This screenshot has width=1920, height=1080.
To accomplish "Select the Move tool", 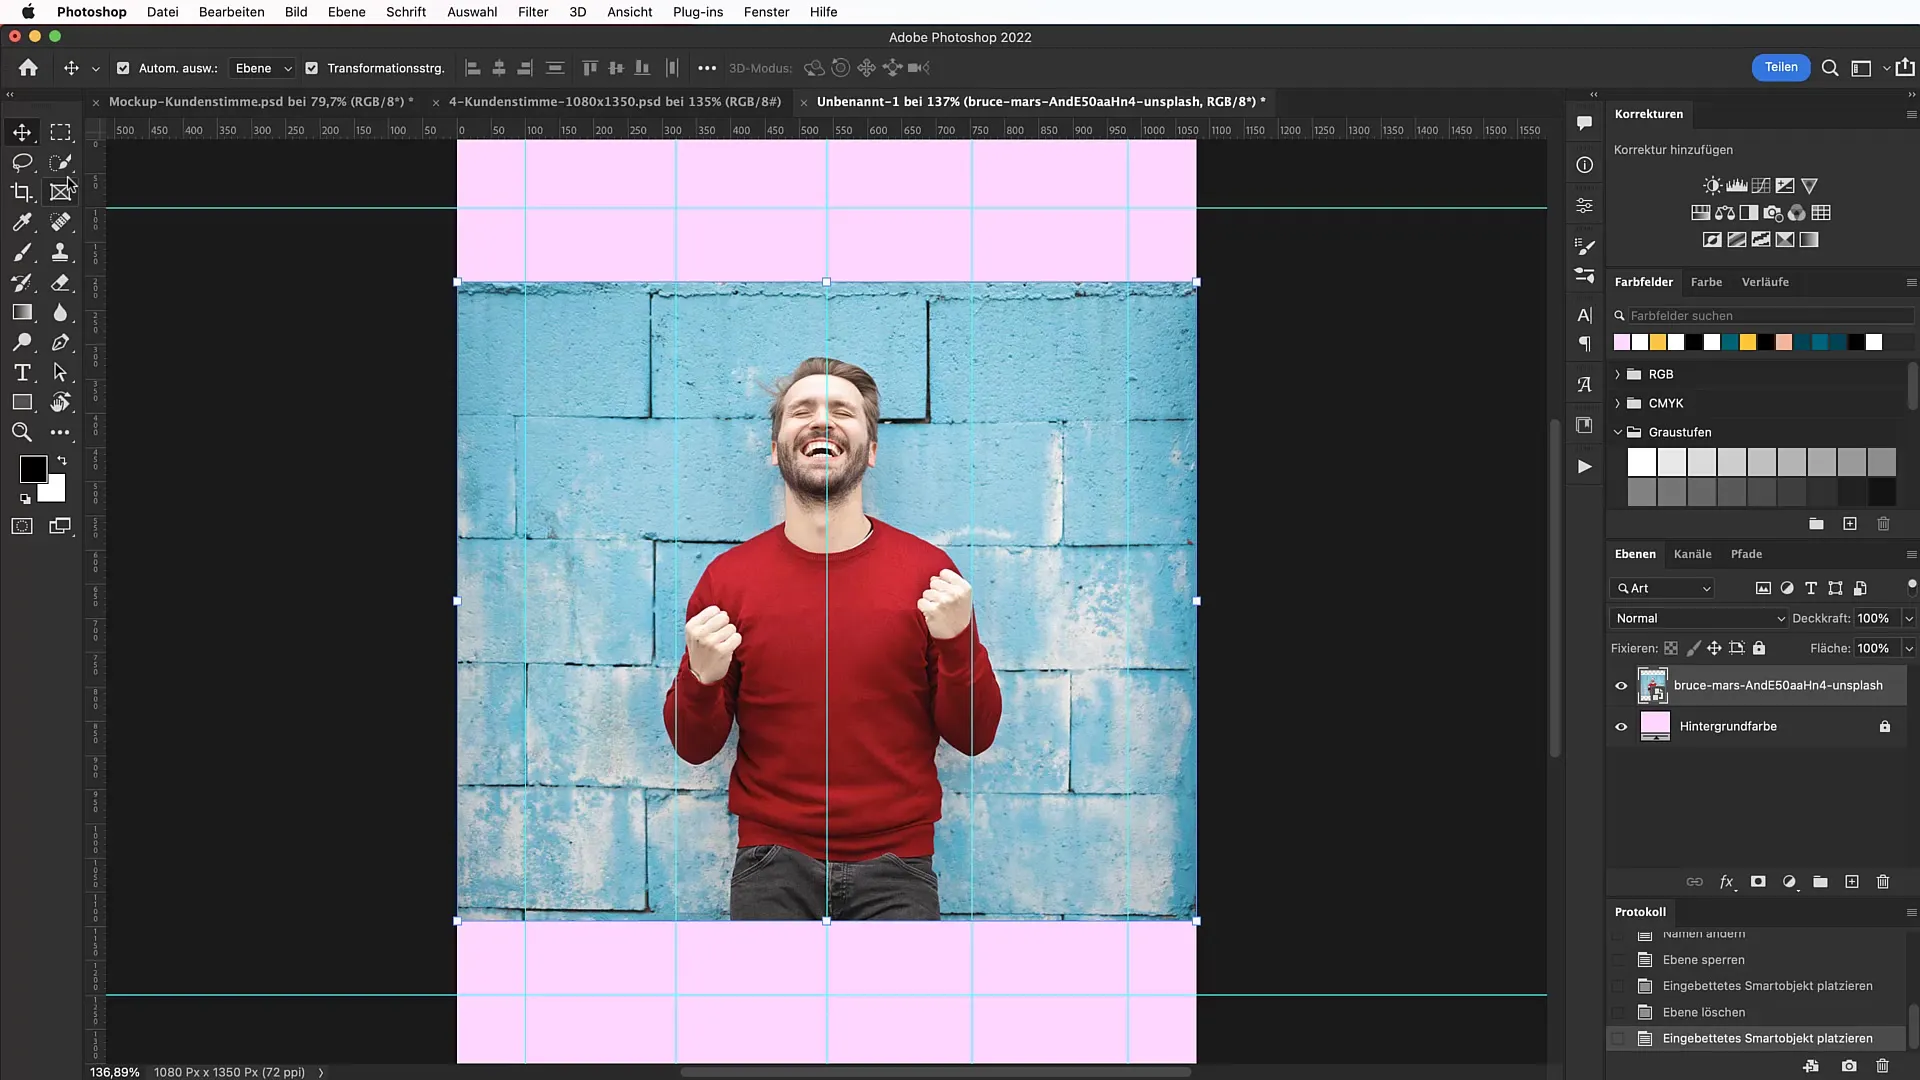I will click(x=22, y=132).
